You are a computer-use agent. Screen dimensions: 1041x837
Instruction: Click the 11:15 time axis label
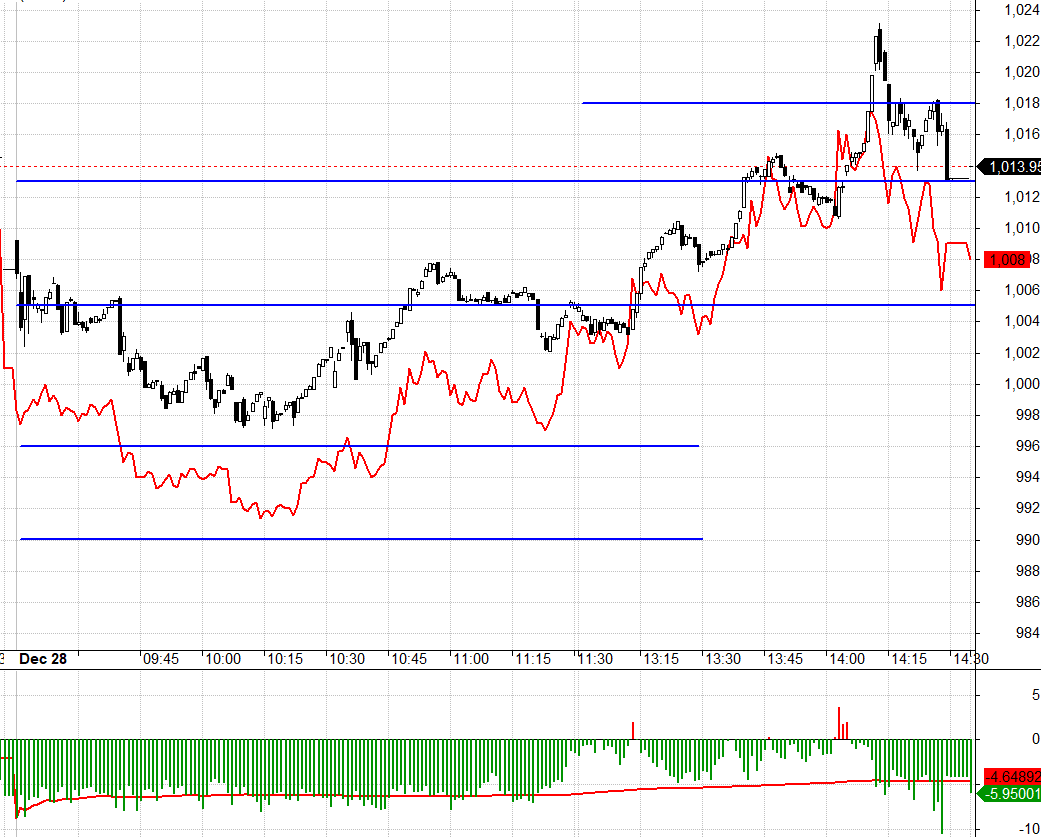(533, 659)
